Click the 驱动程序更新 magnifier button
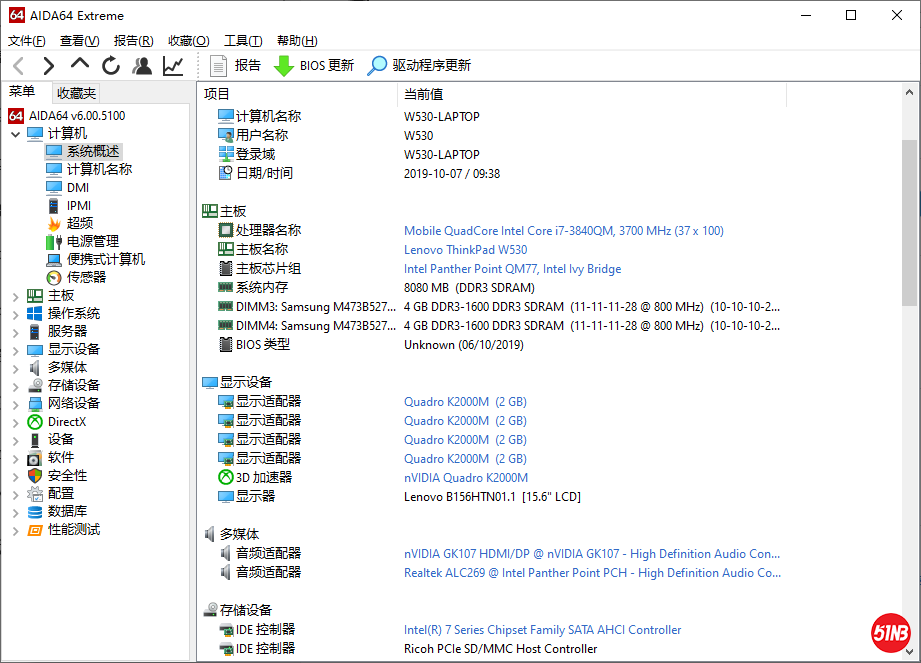Viewport: 921px width, 663px height. point(419,66)
